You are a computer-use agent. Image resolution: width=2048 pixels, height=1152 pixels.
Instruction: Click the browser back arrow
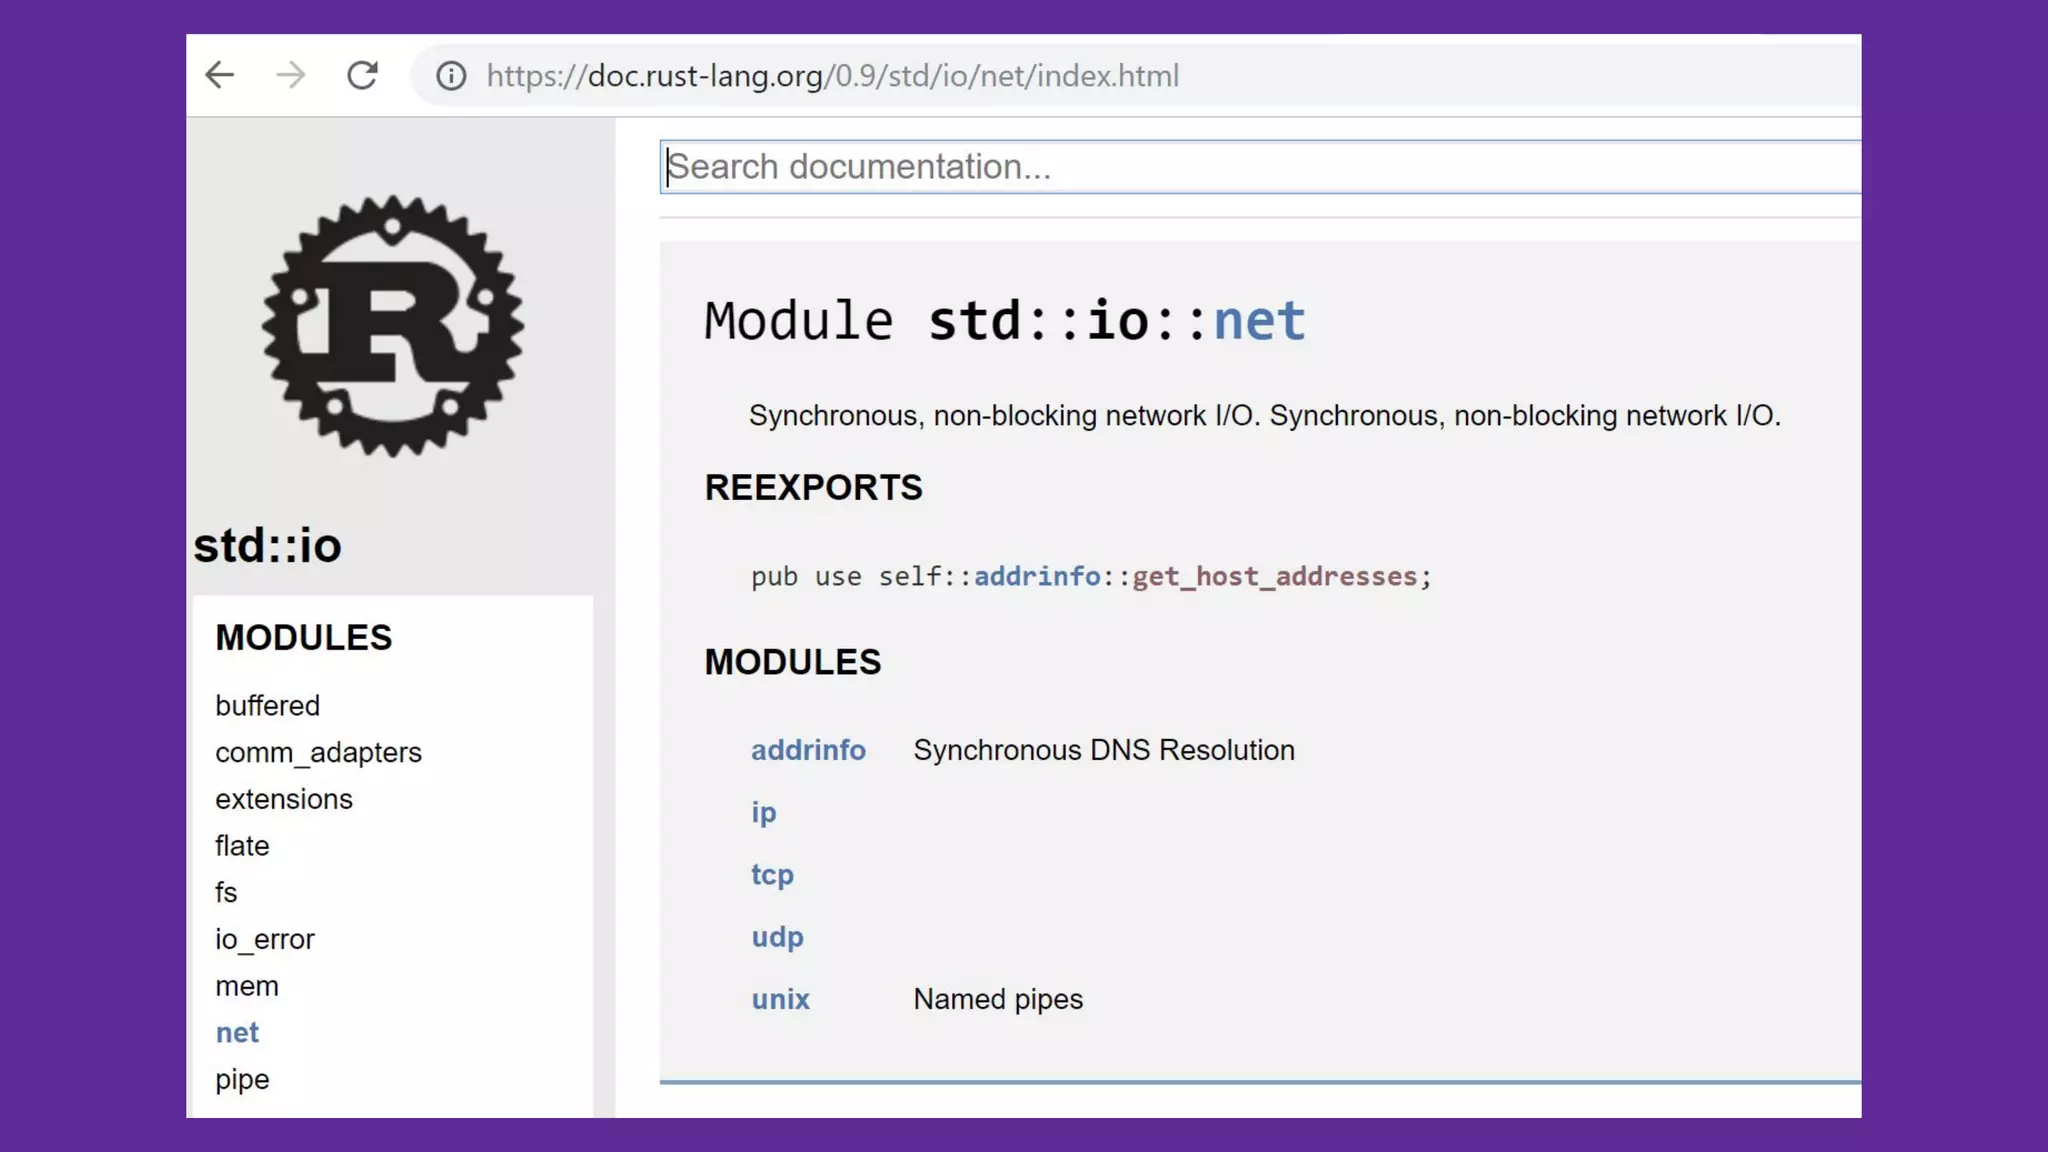point(219,75)
